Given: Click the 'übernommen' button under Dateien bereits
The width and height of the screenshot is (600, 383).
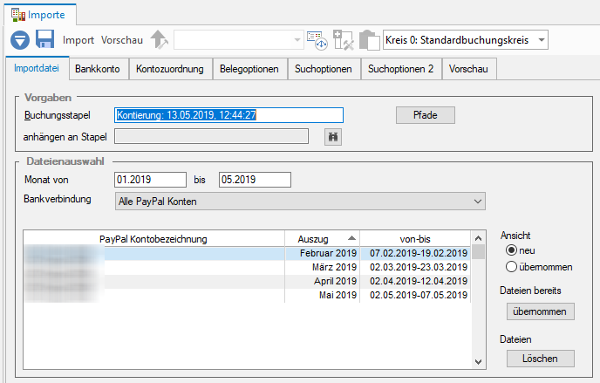Looking at the screenshot, I should (x=540, y=311).
